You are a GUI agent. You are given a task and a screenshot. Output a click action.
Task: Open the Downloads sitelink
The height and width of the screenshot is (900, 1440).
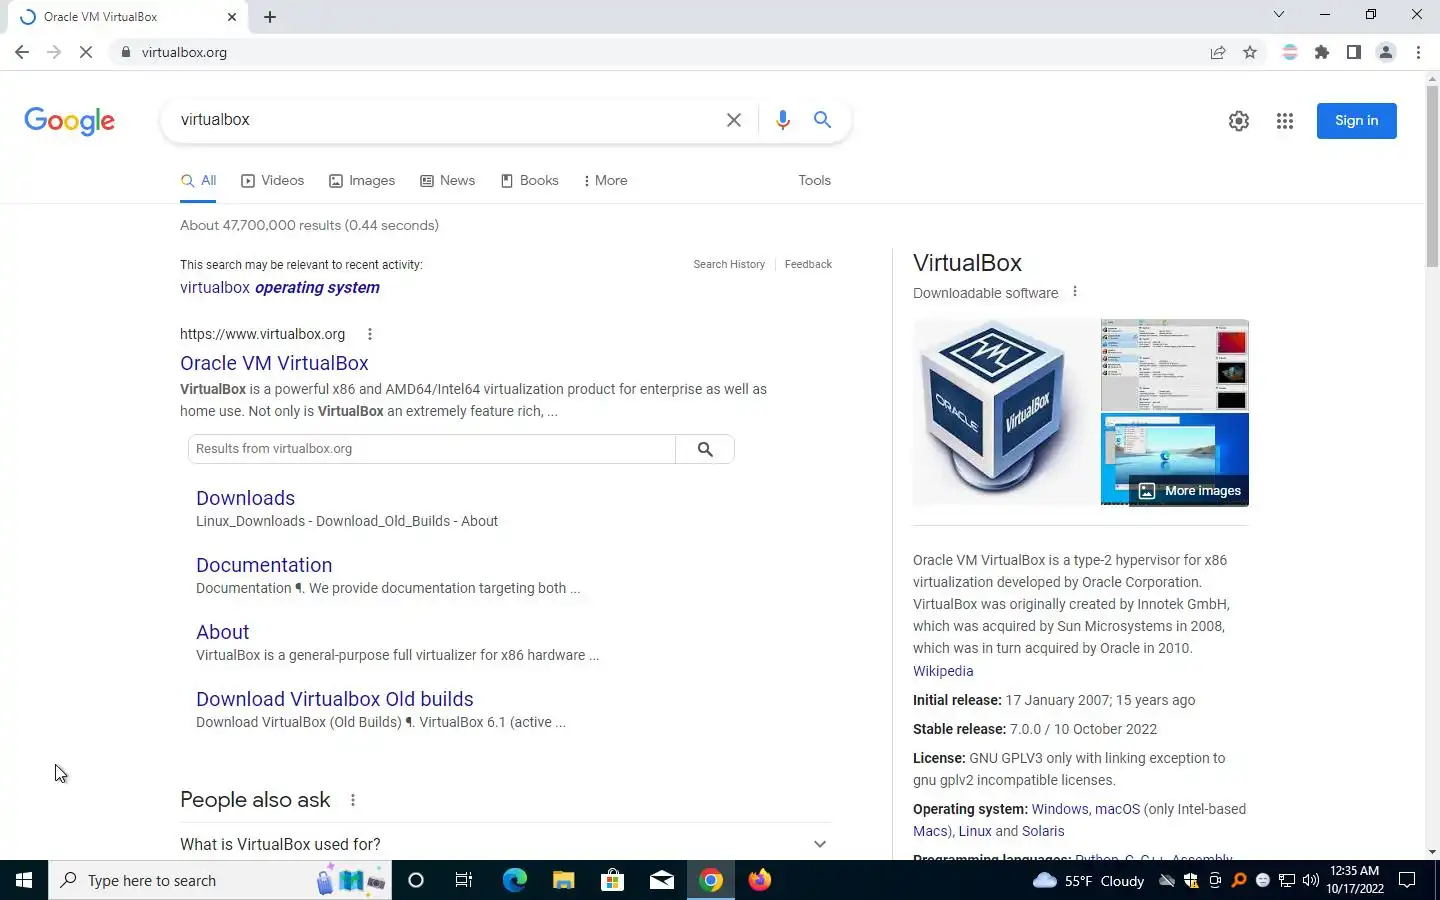[x=245, y=498]
